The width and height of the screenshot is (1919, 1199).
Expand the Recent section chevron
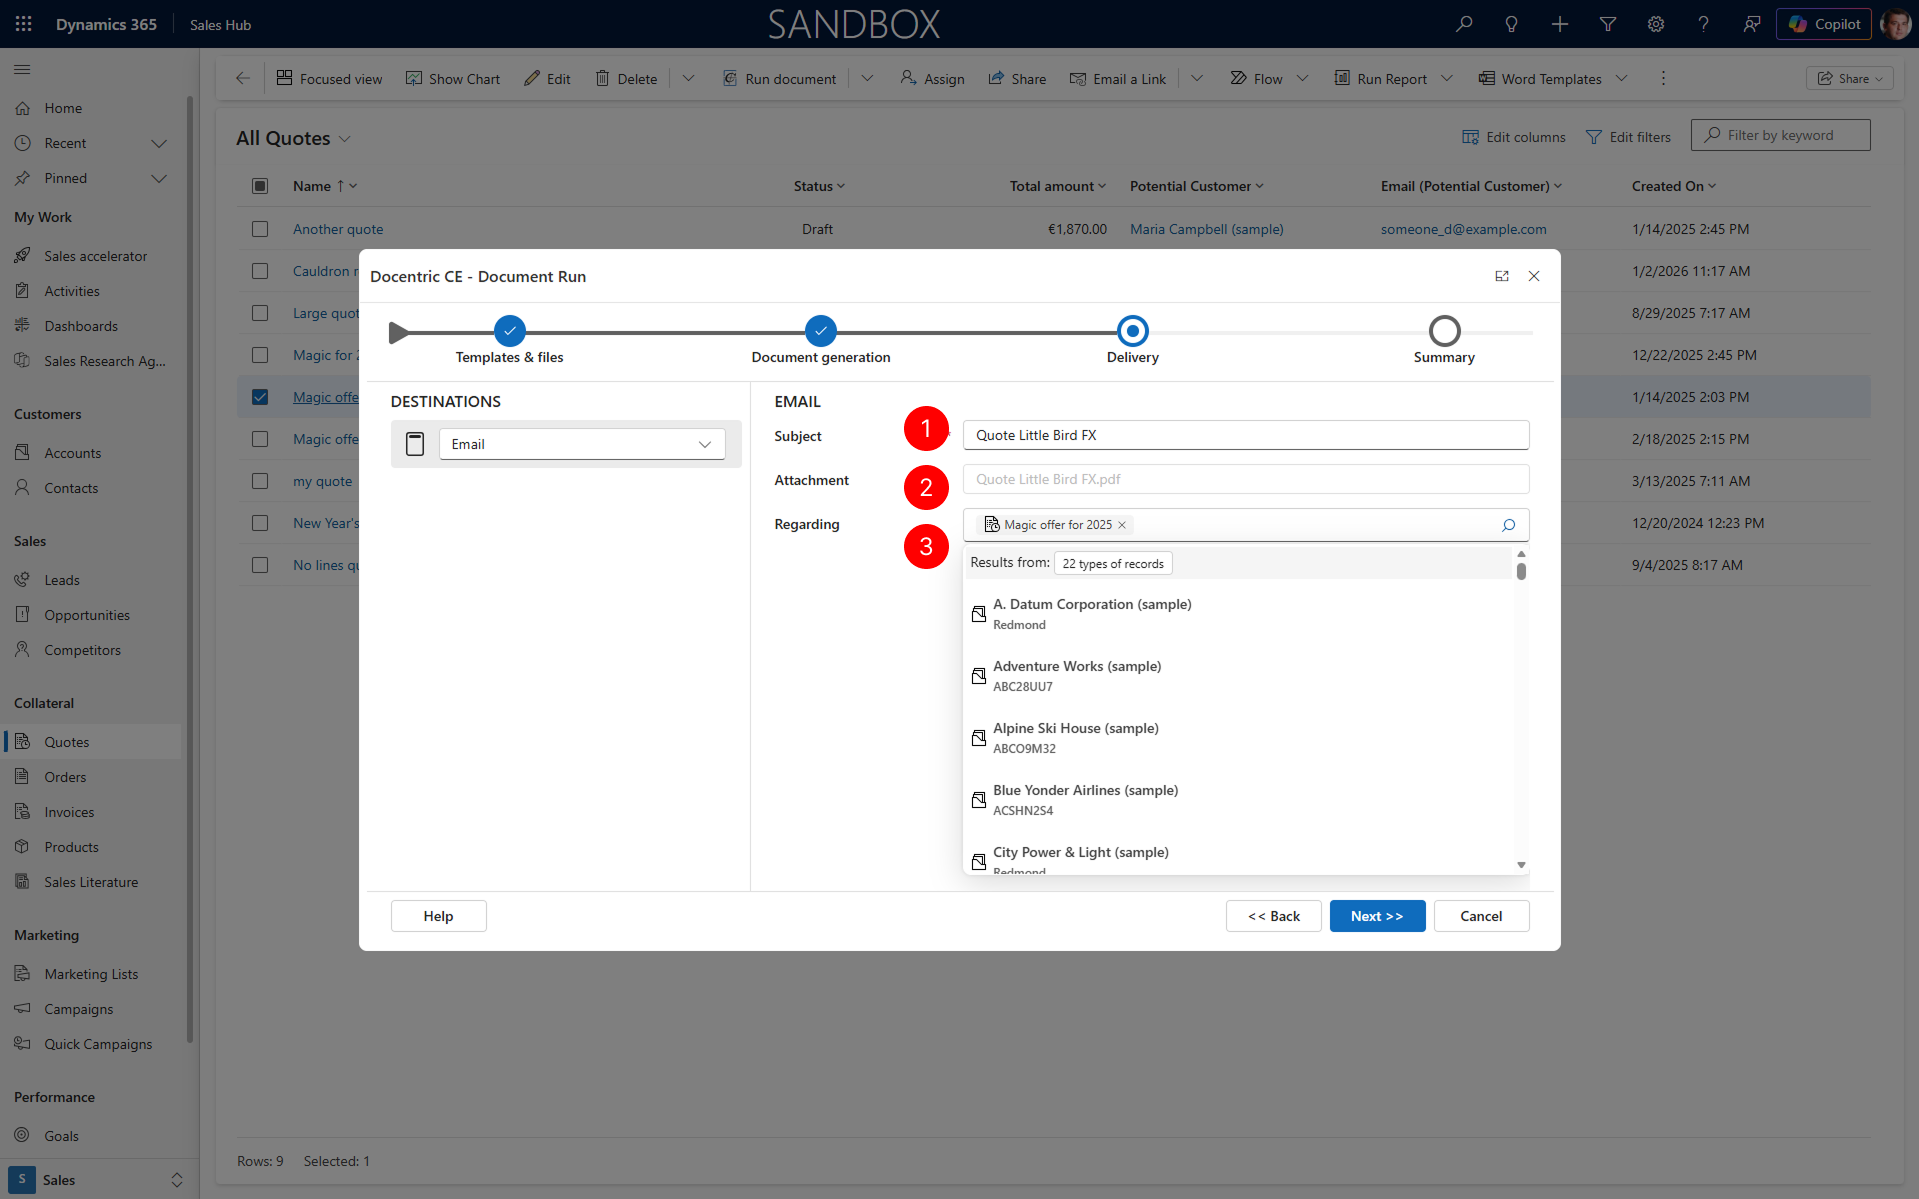coord(159,143)
